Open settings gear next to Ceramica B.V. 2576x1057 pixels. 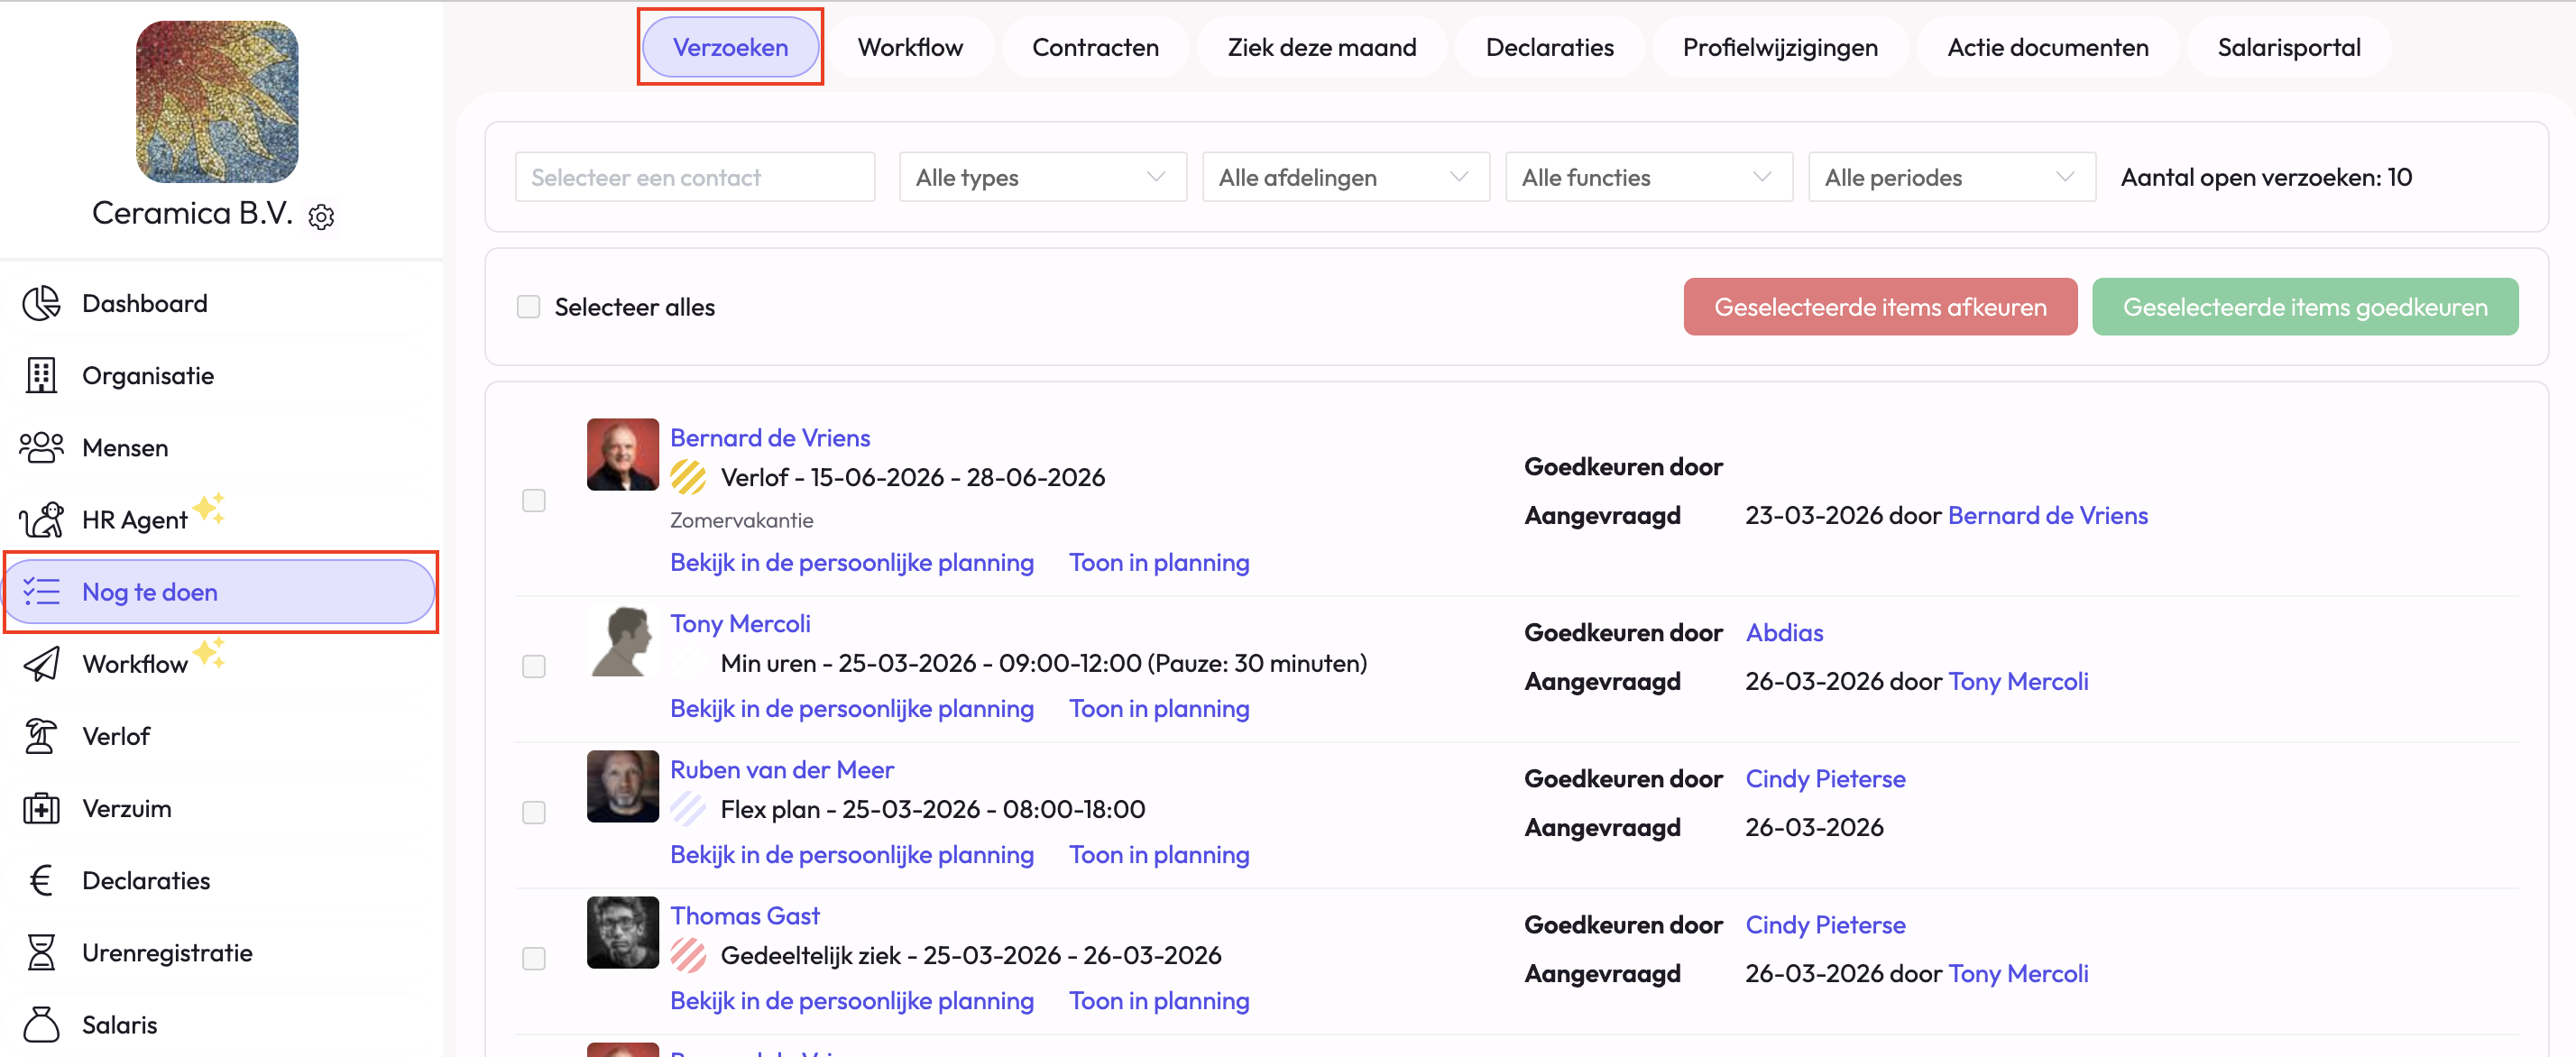tap(321, 216)
